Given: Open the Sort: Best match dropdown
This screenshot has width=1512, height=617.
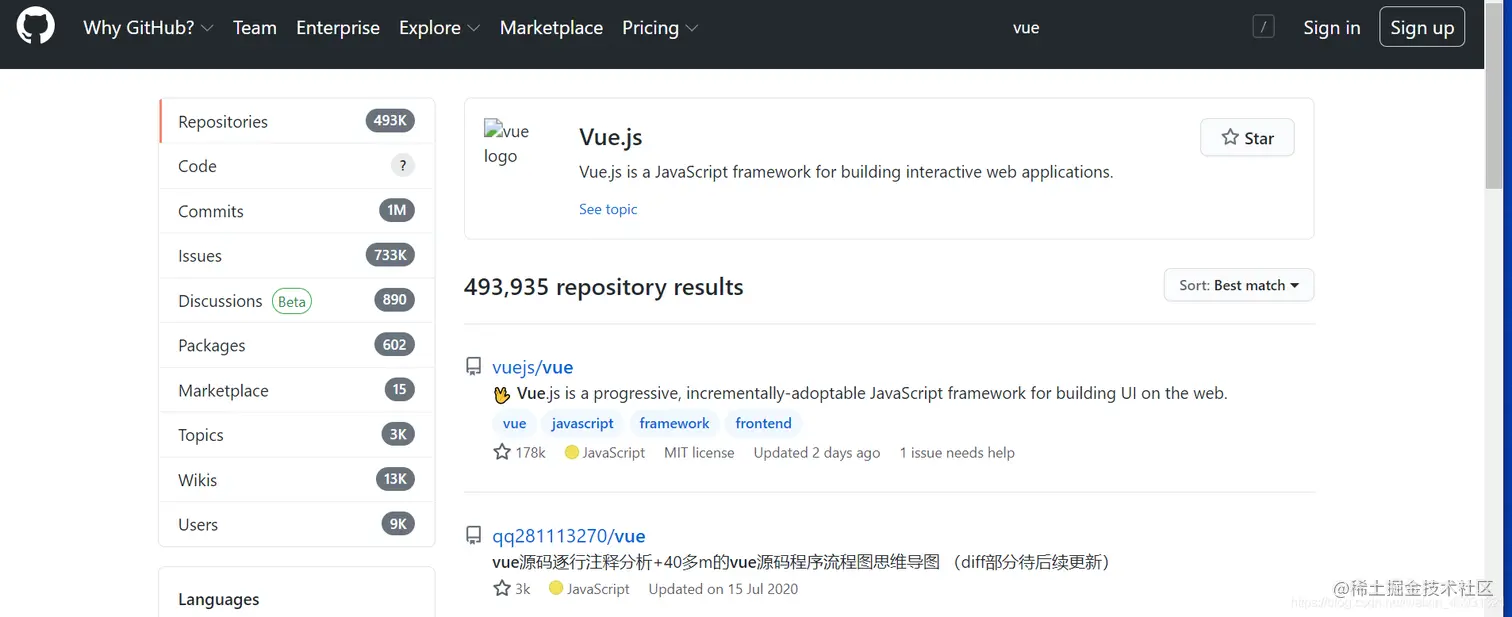Looking at the screenshot, I should (x=1239, y=285).
